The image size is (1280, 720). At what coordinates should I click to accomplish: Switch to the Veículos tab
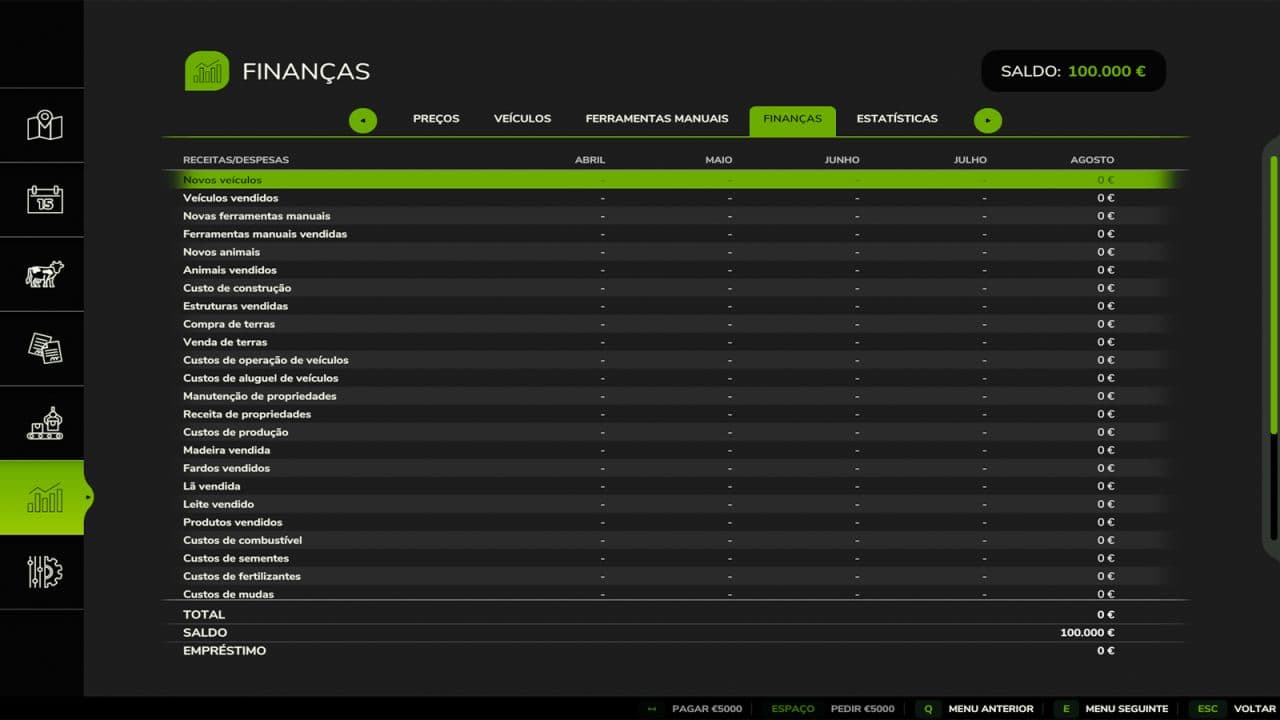(522, 119)
